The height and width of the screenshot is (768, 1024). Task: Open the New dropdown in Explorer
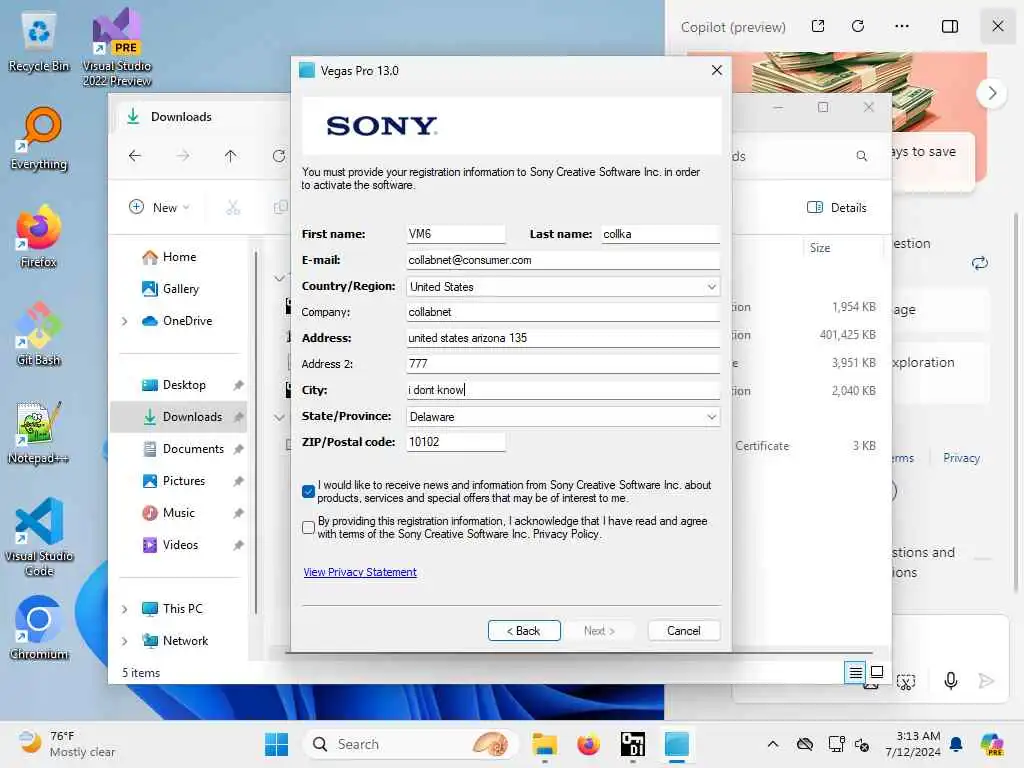159,208
